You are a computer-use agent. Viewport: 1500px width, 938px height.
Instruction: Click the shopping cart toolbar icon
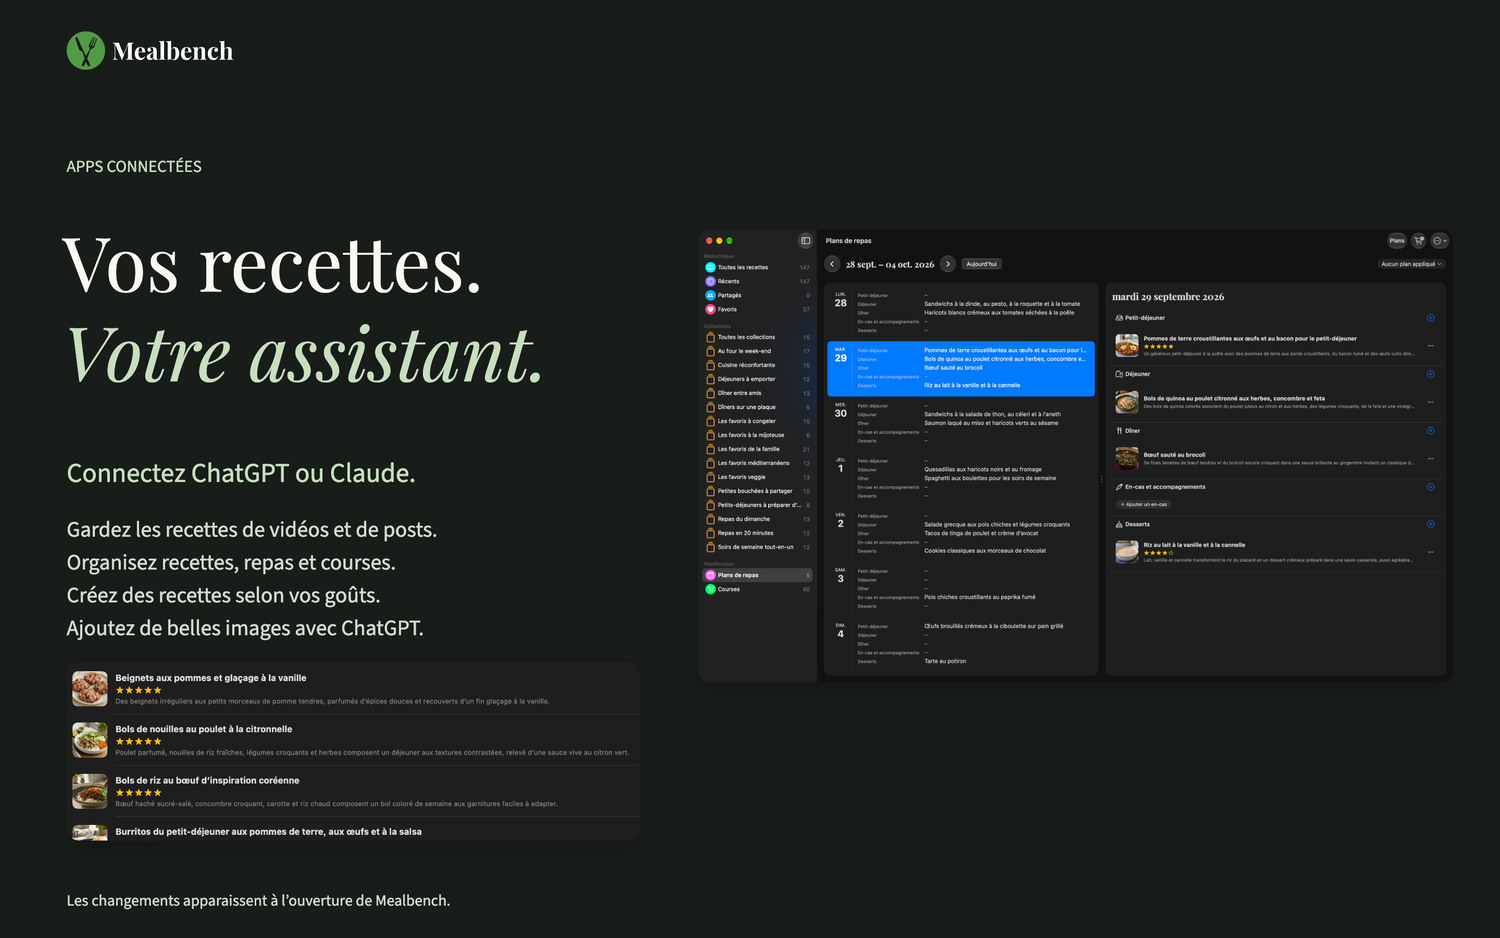[x=1418, y=240]
